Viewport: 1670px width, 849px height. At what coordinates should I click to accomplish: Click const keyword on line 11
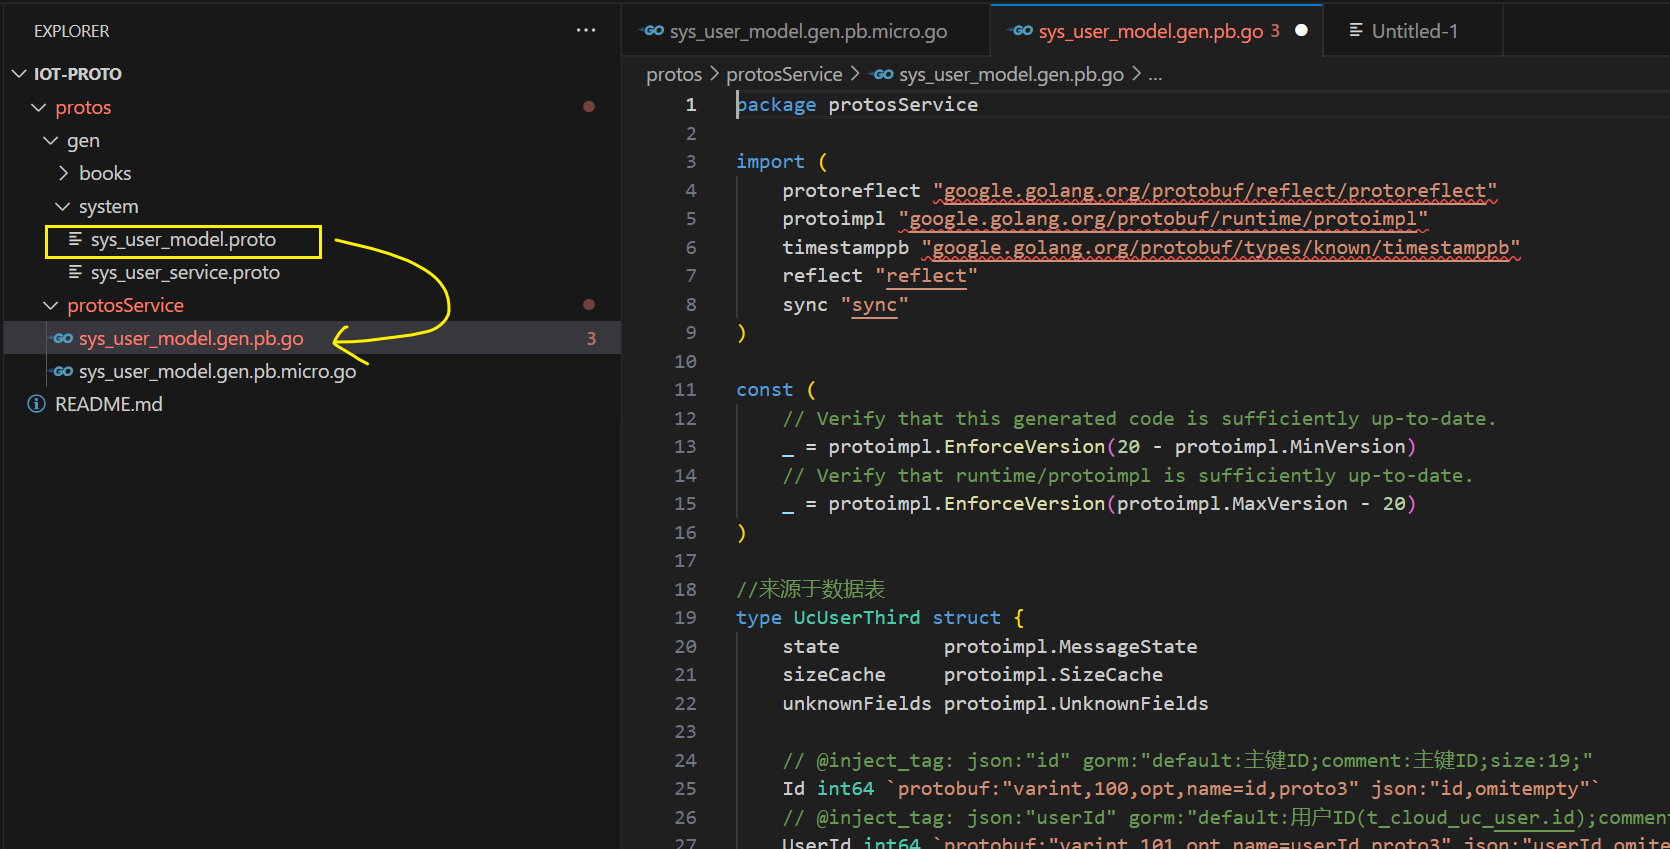(764, 389)
